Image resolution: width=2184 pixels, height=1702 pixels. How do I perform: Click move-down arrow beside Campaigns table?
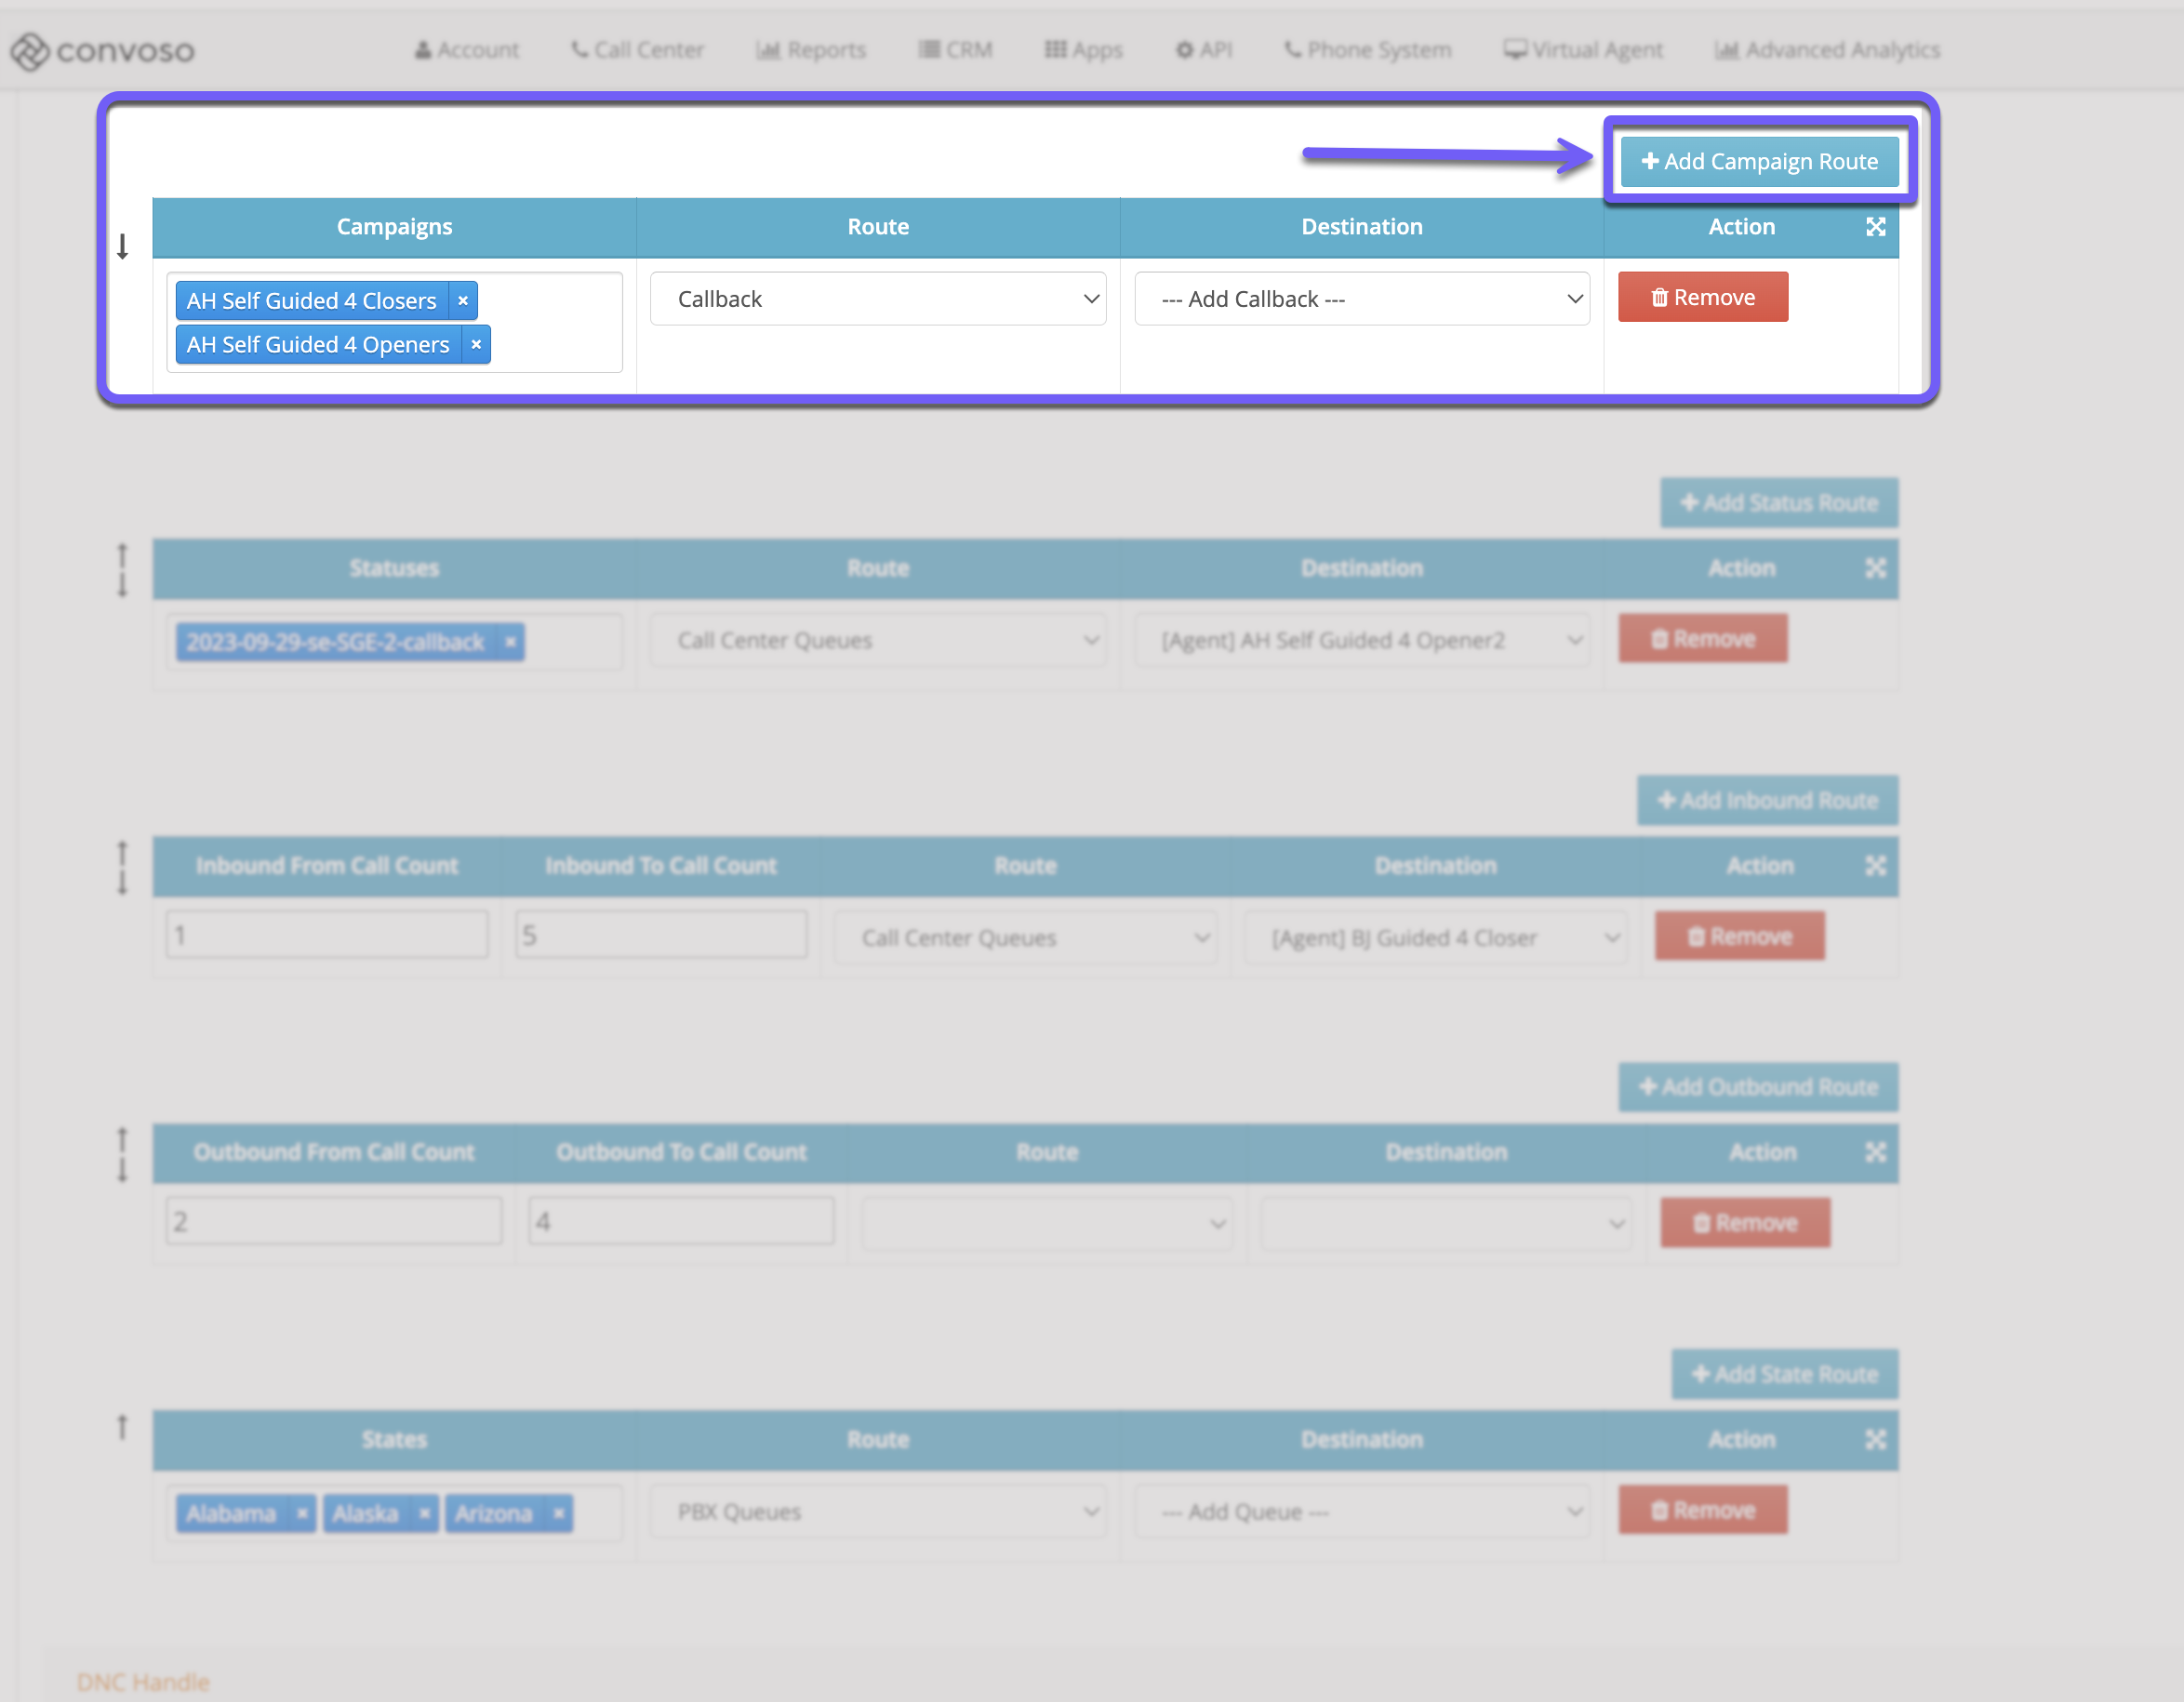pos(123,246)
